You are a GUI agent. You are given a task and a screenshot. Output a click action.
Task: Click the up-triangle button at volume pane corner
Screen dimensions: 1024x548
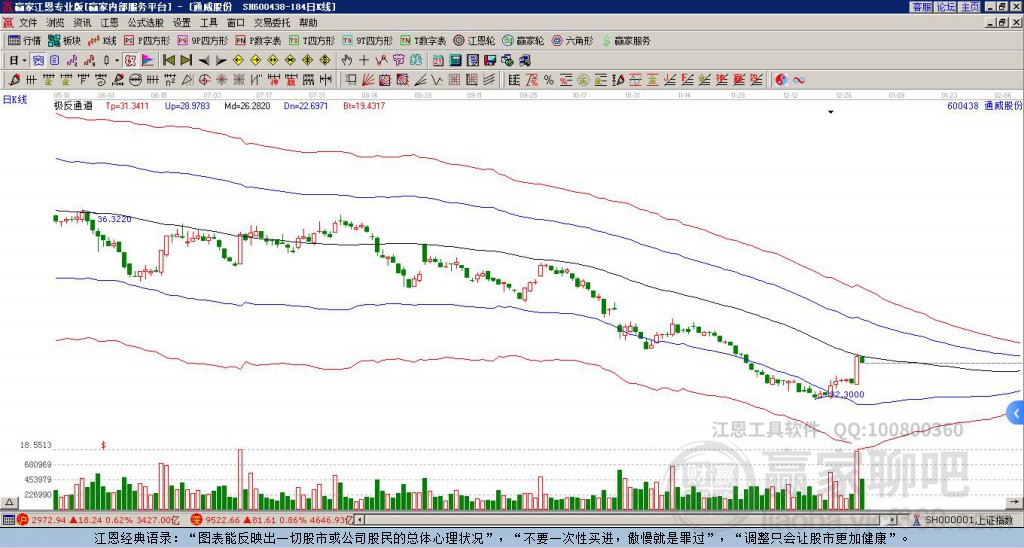click(8, 502)
